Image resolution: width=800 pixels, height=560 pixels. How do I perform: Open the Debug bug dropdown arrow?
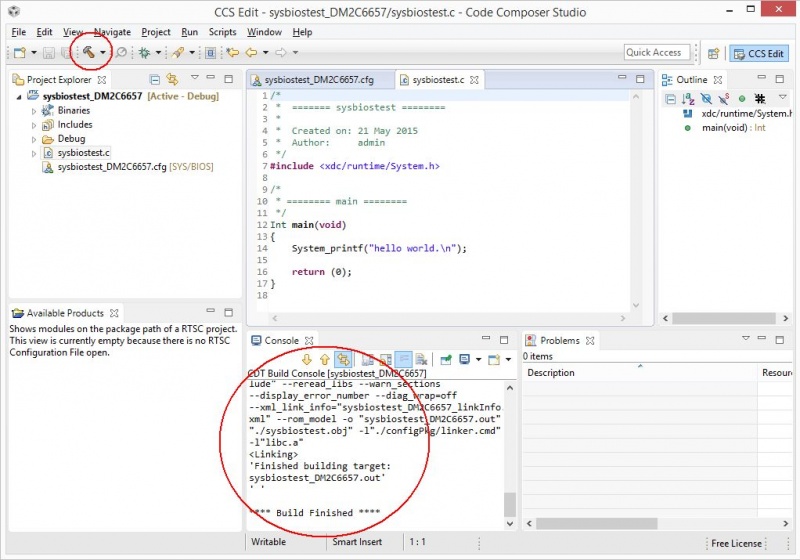pyautogui.click(x=158, y=53)
